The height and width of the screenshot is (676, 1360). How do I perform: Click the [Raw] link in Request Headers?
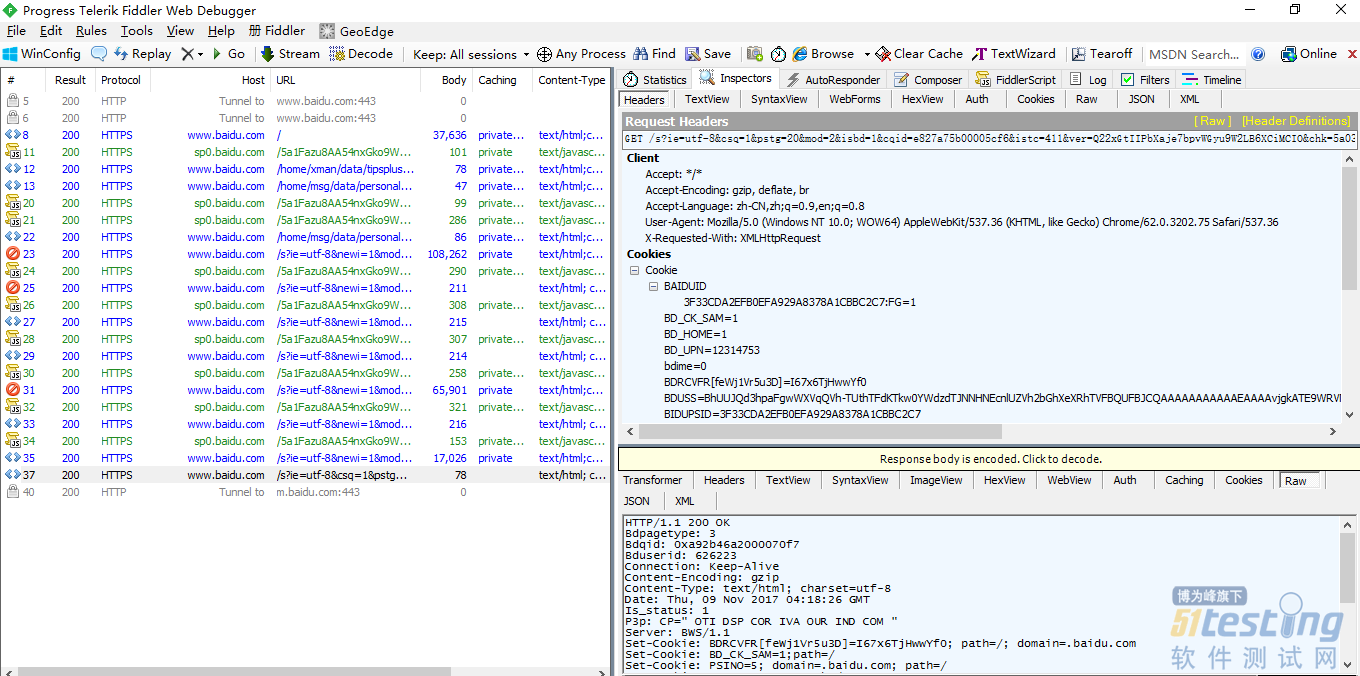[x=1212, y=121]
